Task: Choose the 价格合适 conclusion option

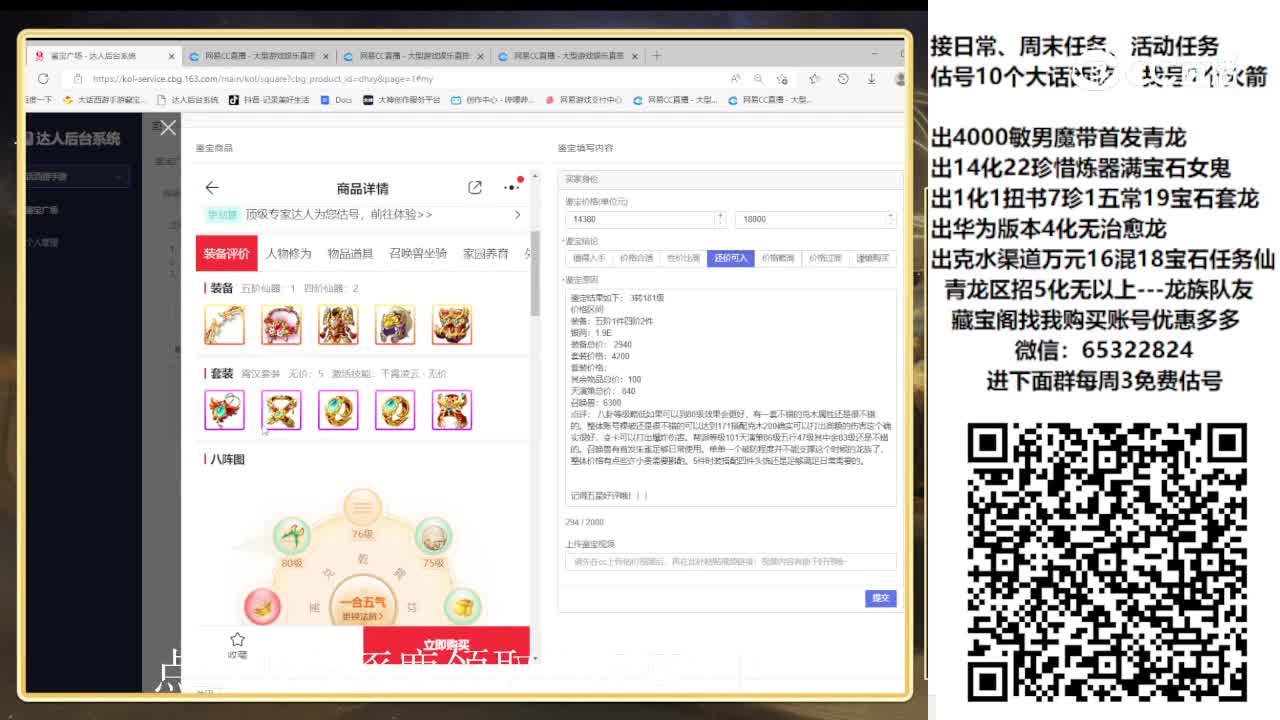Action: (636, 258)
